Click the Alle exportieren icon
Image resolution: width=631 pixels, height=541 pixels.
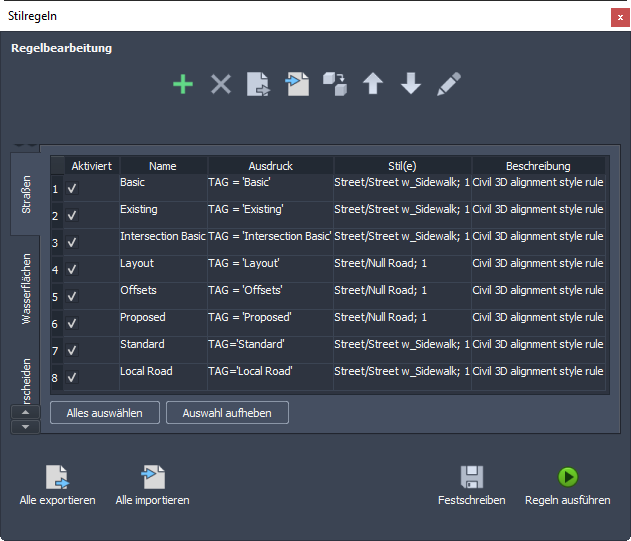pyautogui.click(x=57, y=477)
